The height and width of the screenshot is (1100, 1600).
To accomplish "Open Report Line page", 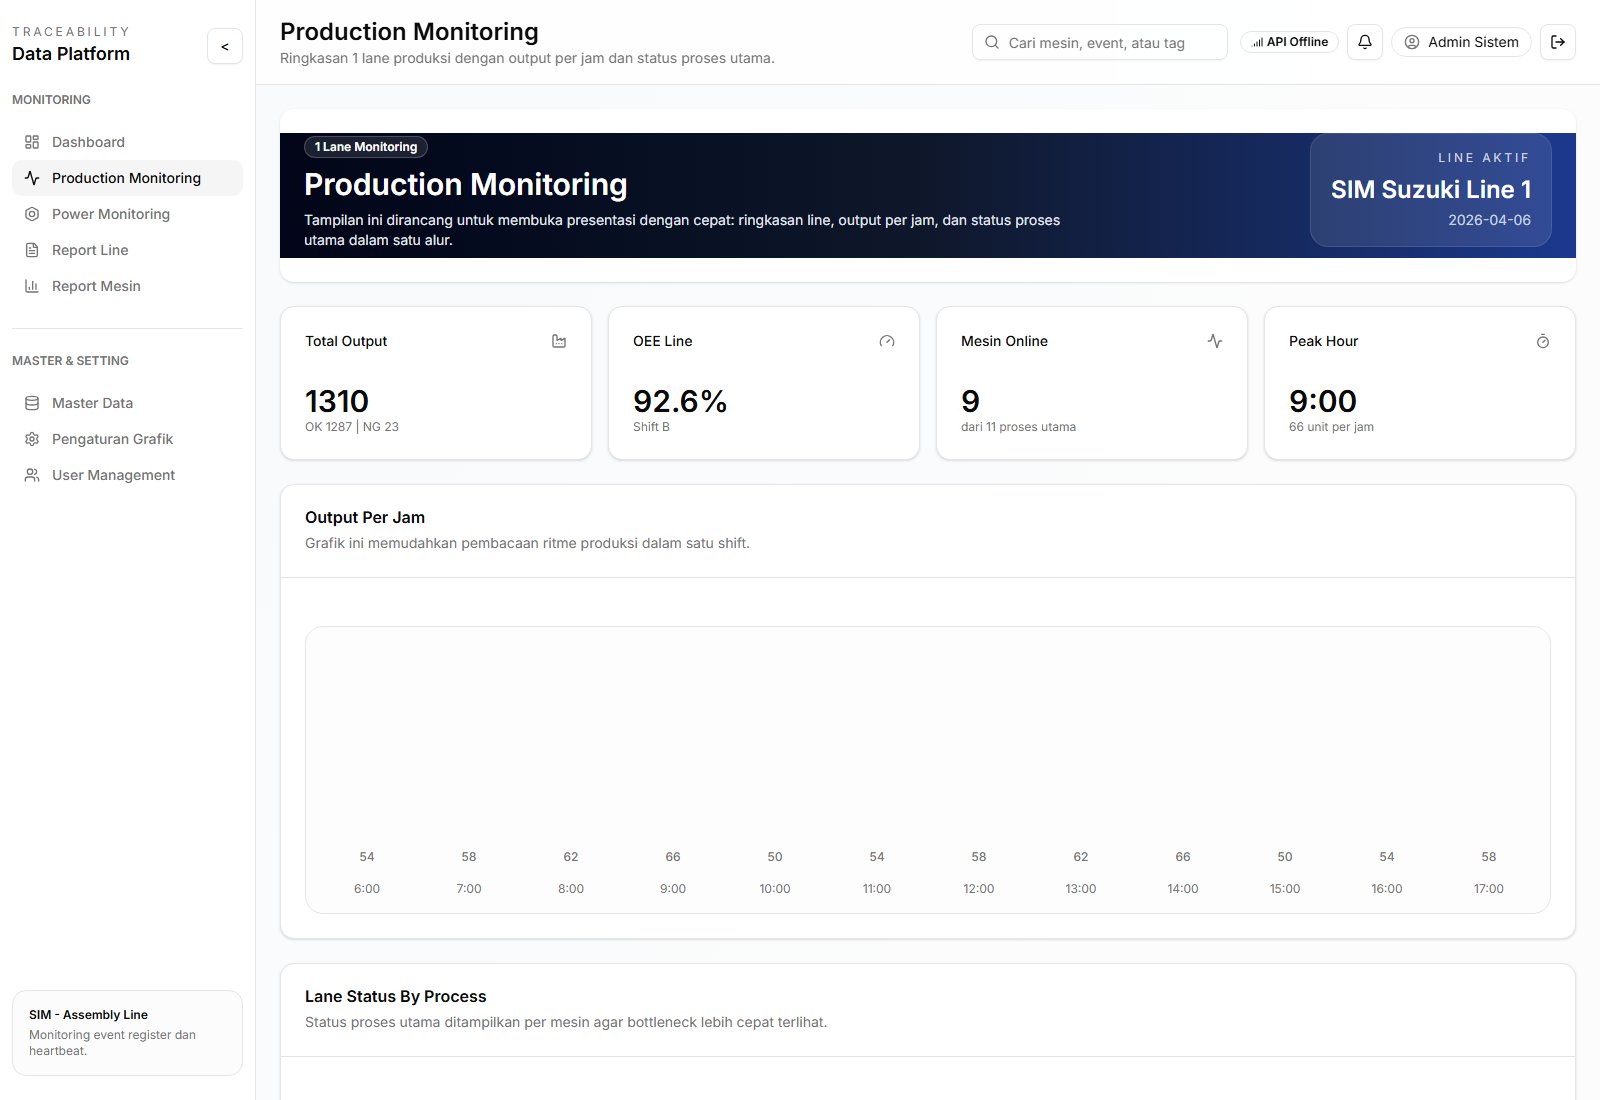I will 127,250.
